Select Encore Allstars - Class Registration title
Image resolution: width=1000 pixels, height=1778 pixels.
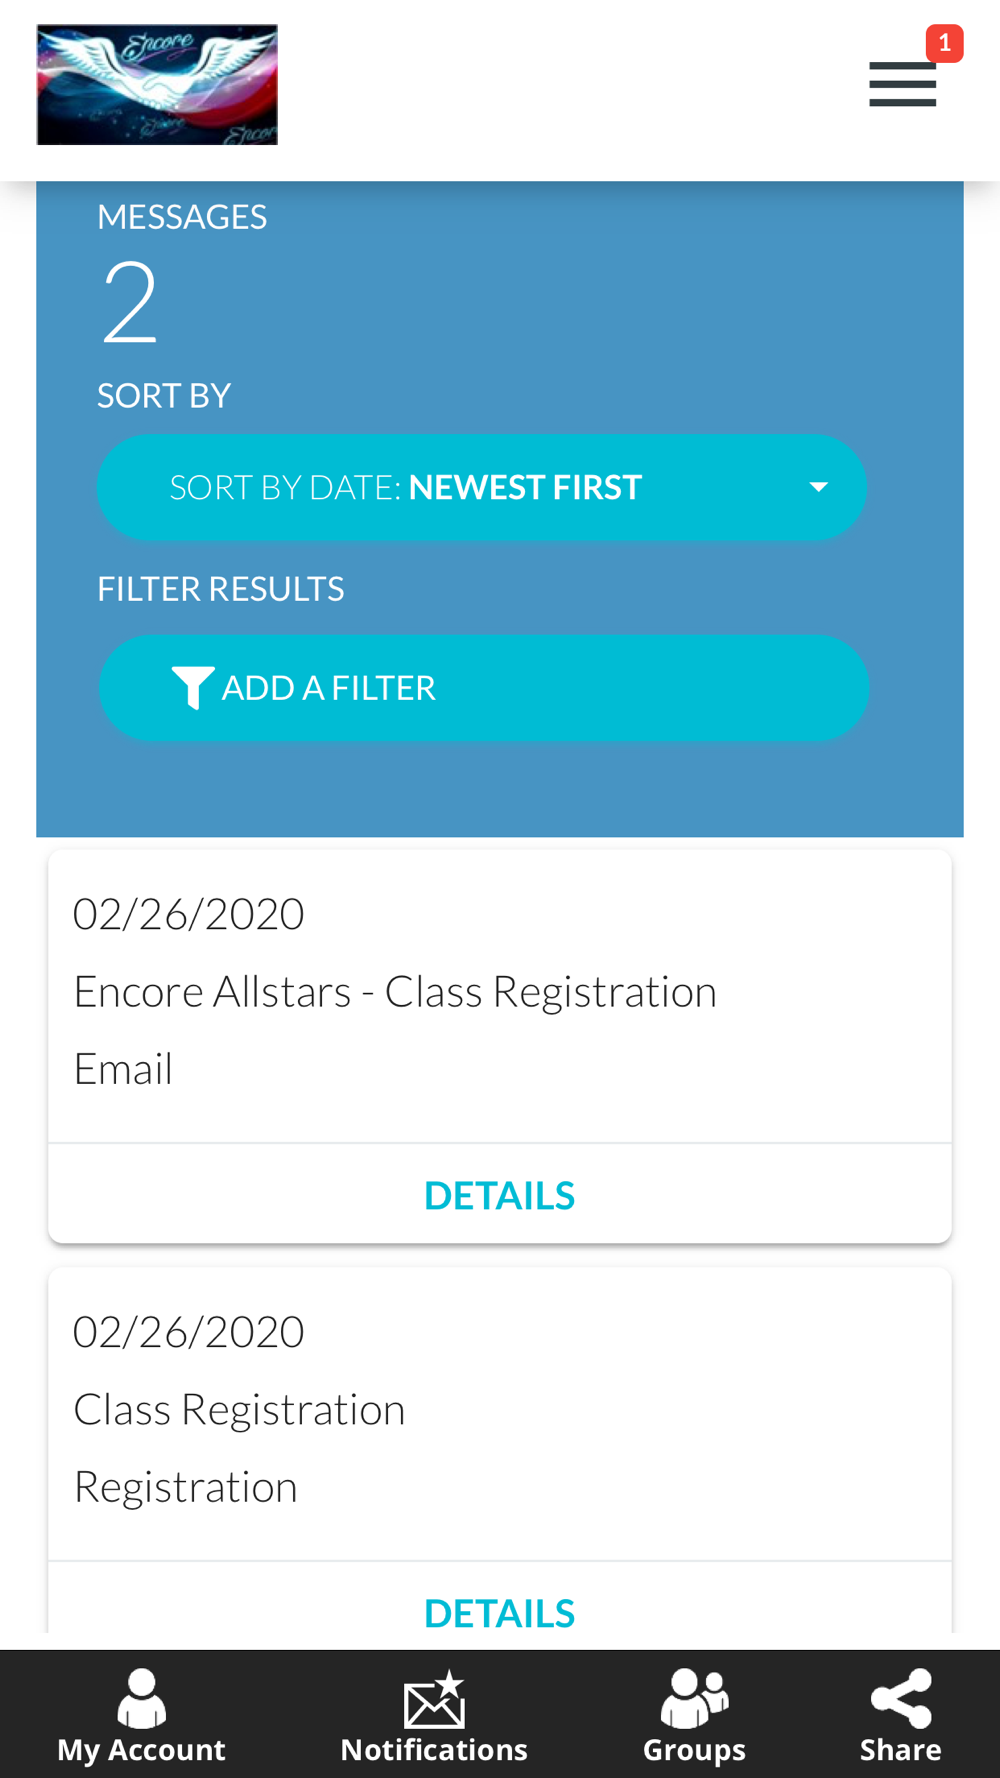pyautogui.click(x=395, y=992)
